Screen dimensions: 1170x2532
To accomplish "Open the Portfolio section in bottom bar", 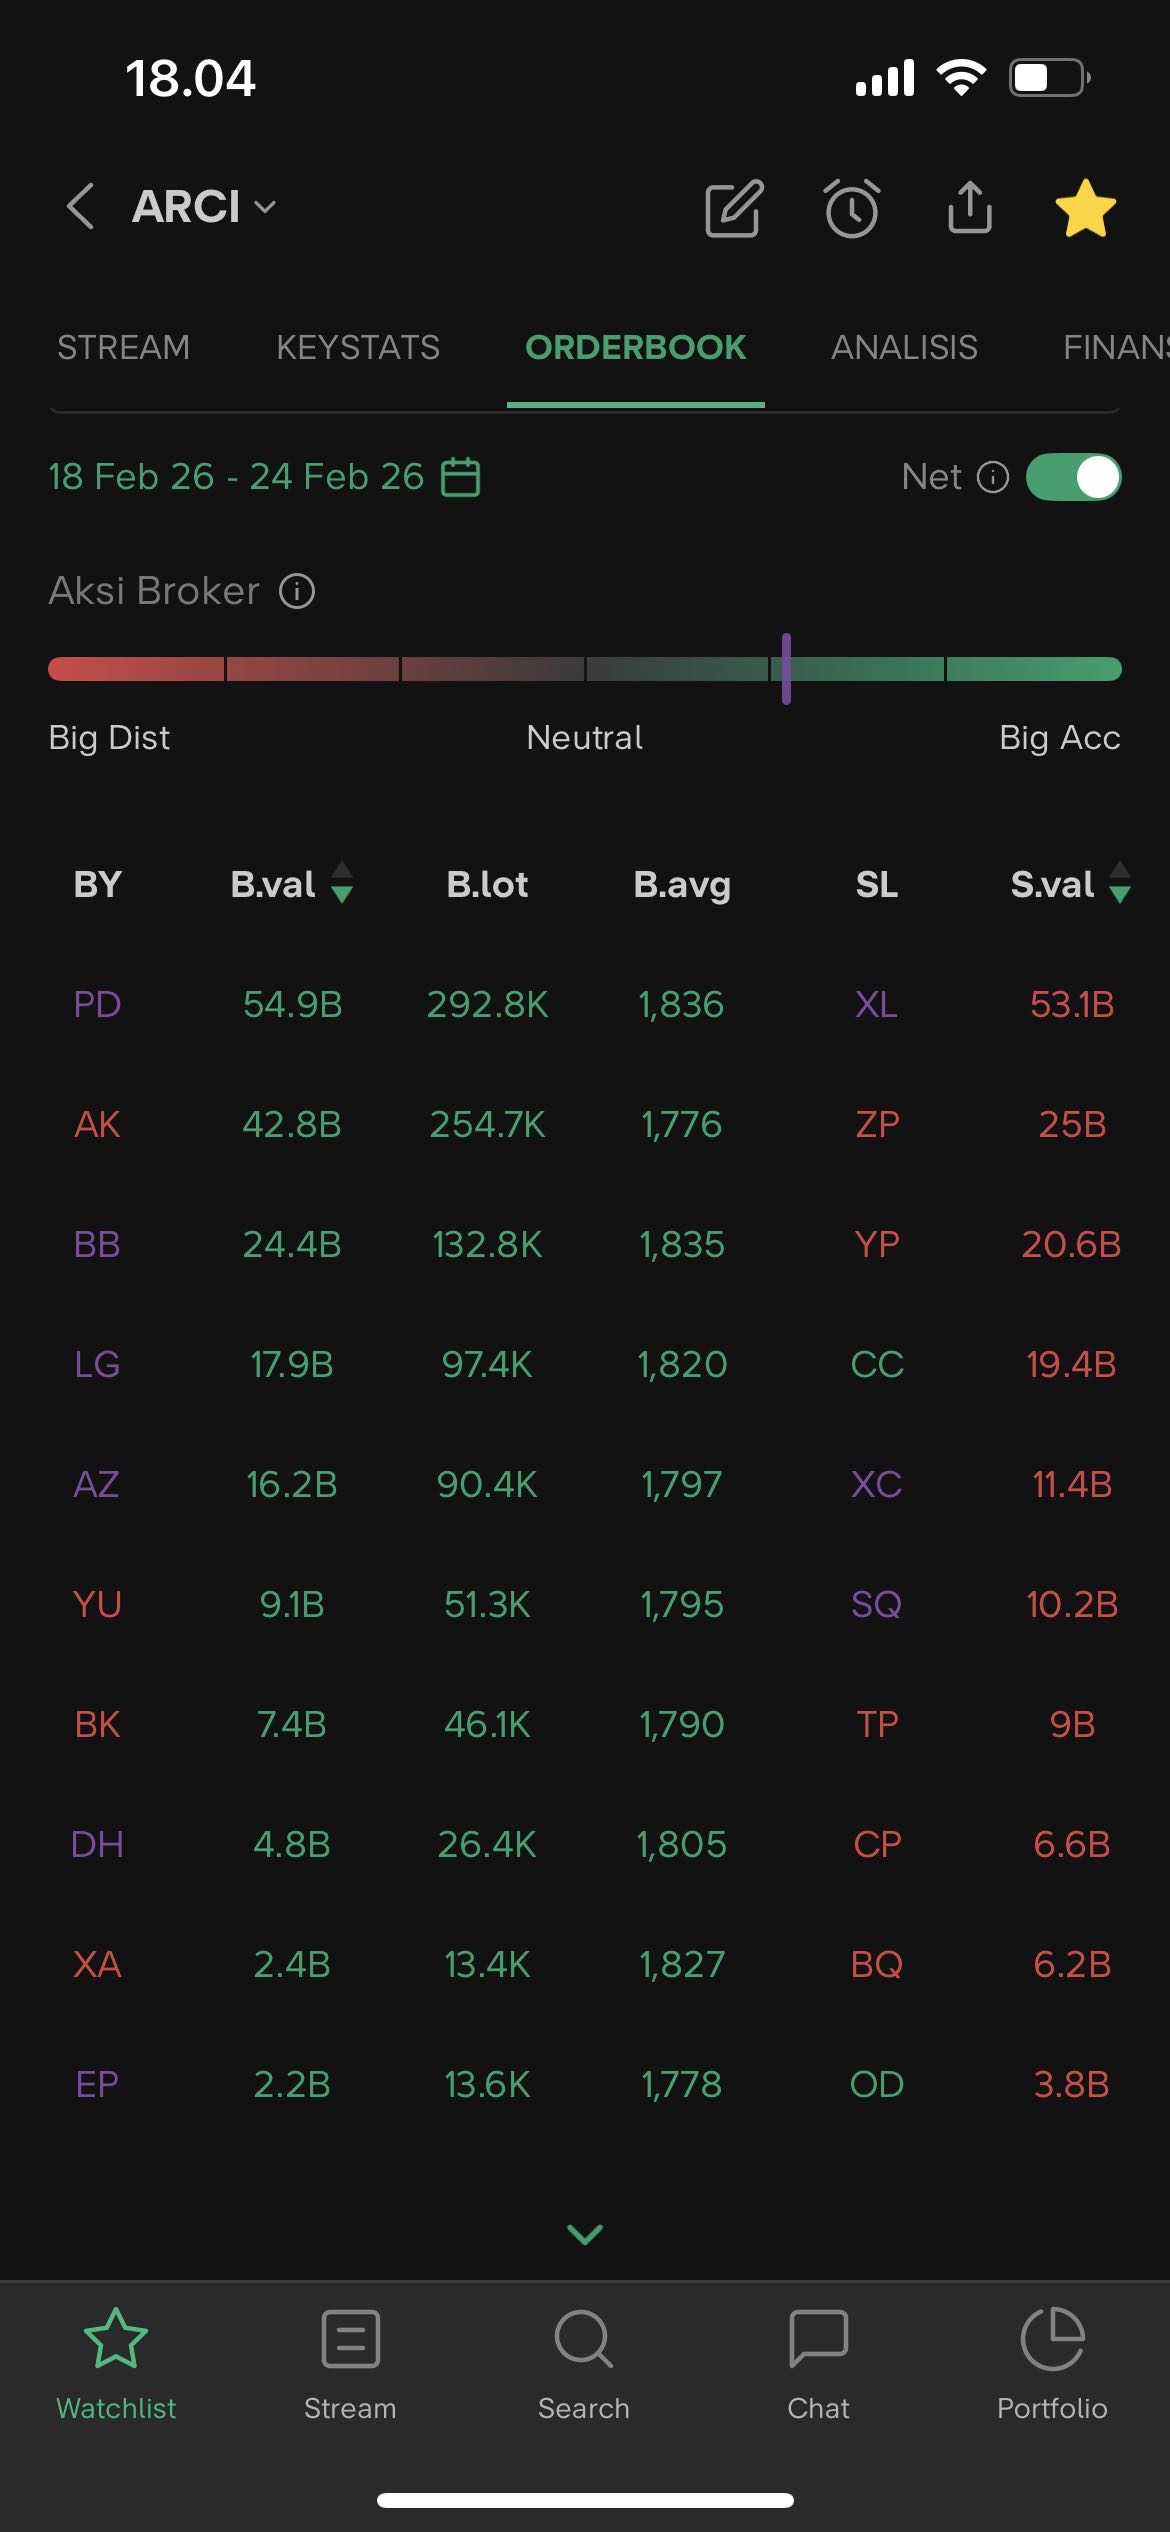I will (x=1052, y=2364).
